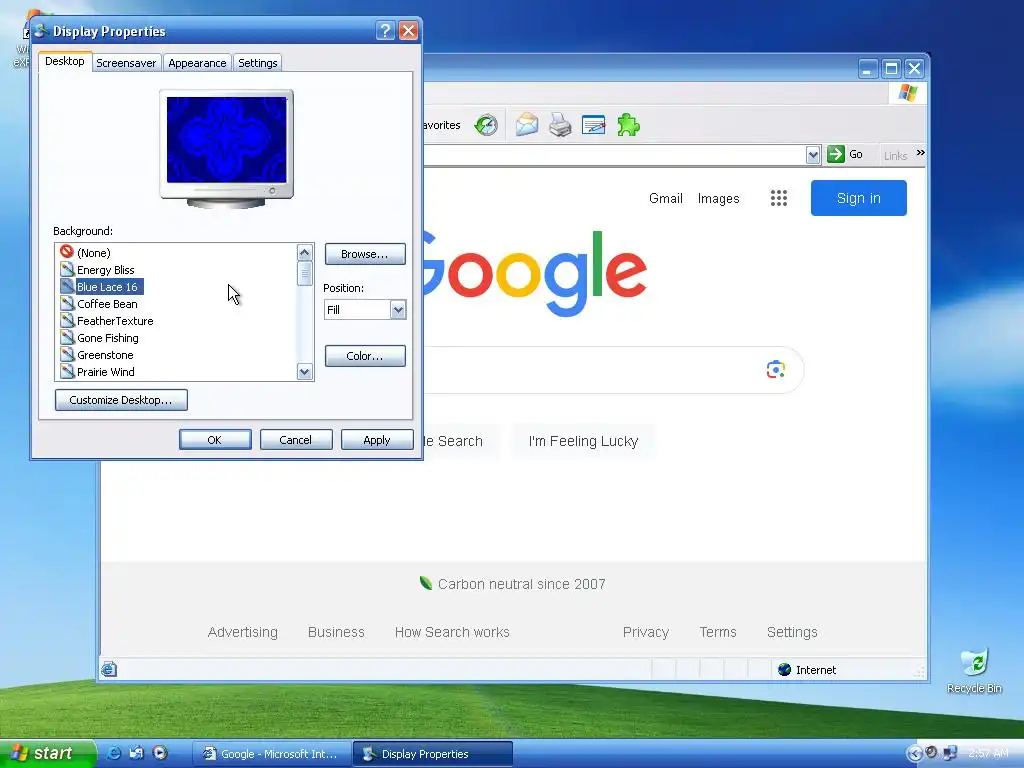Click the Edit page icon in toolbar
Image resolution: width=1024 pixels, height=768 pixels.
tap(593, 124)
